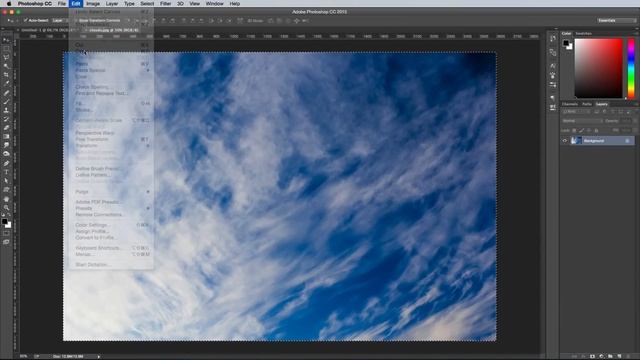Open the Paragraph panel icon

pos(553,98)
